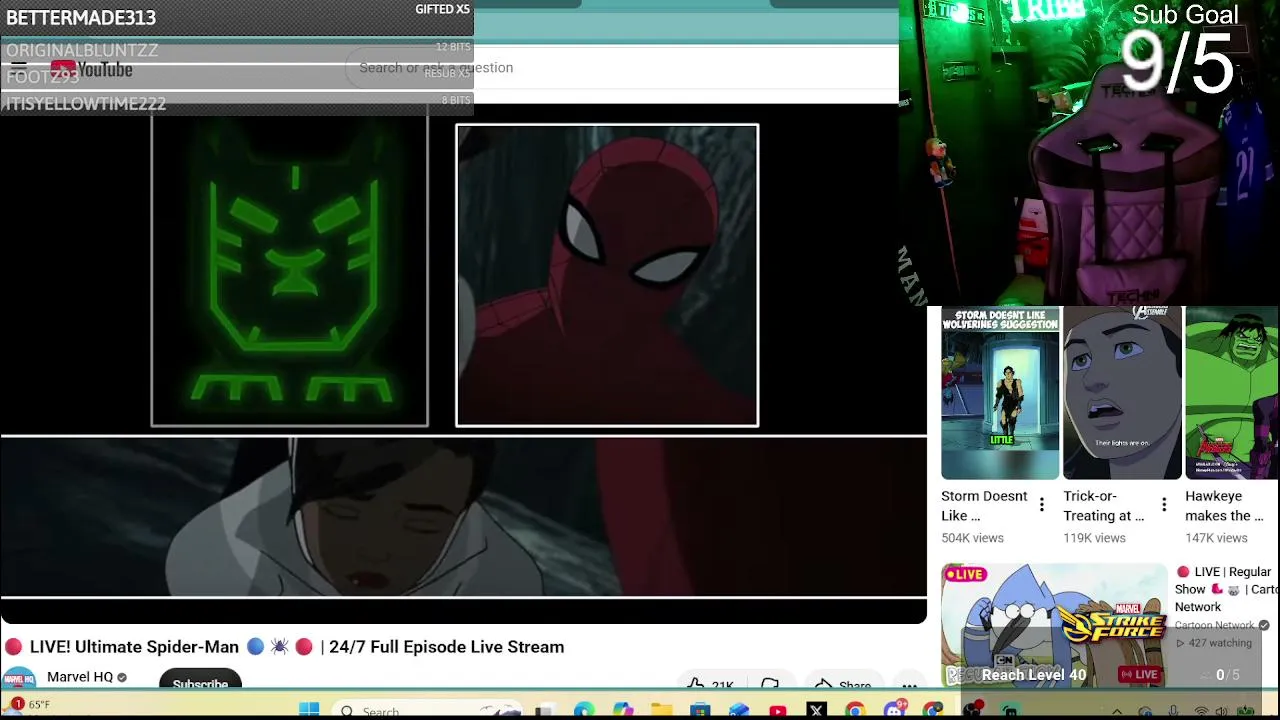Open the Windows Start menu
Image resolution: width=1280 pixels, height=720 pixels.
point(309,710)
